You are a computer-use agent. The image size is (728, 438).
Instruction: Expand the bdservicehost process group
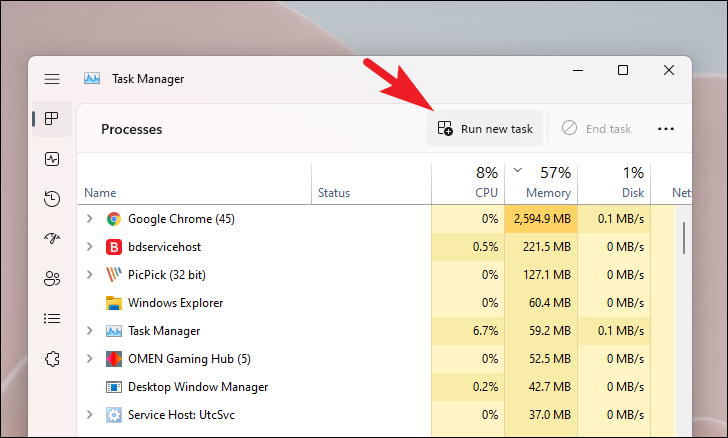[90, 246]
